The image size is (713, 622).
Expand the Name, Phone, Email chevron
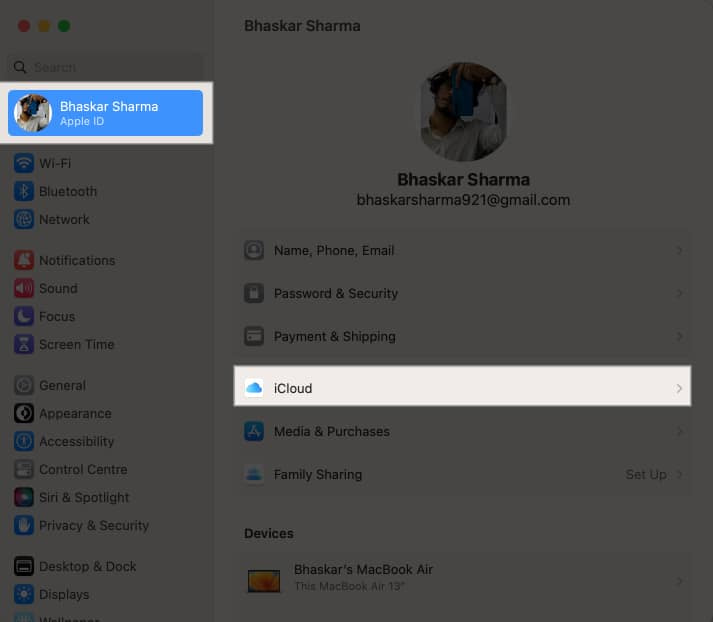[679, 251]
